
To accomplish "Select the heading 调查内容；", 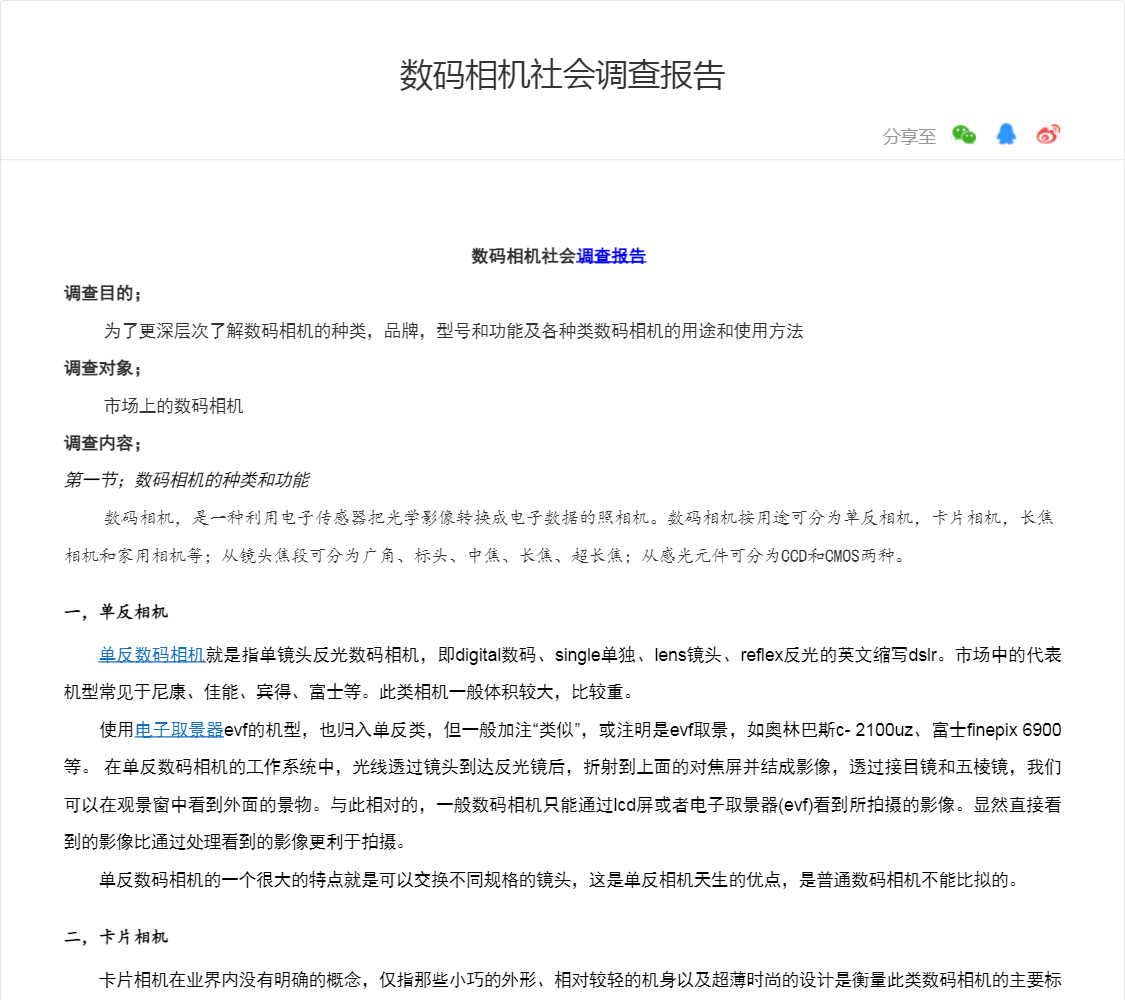I will tap(103, 443).
